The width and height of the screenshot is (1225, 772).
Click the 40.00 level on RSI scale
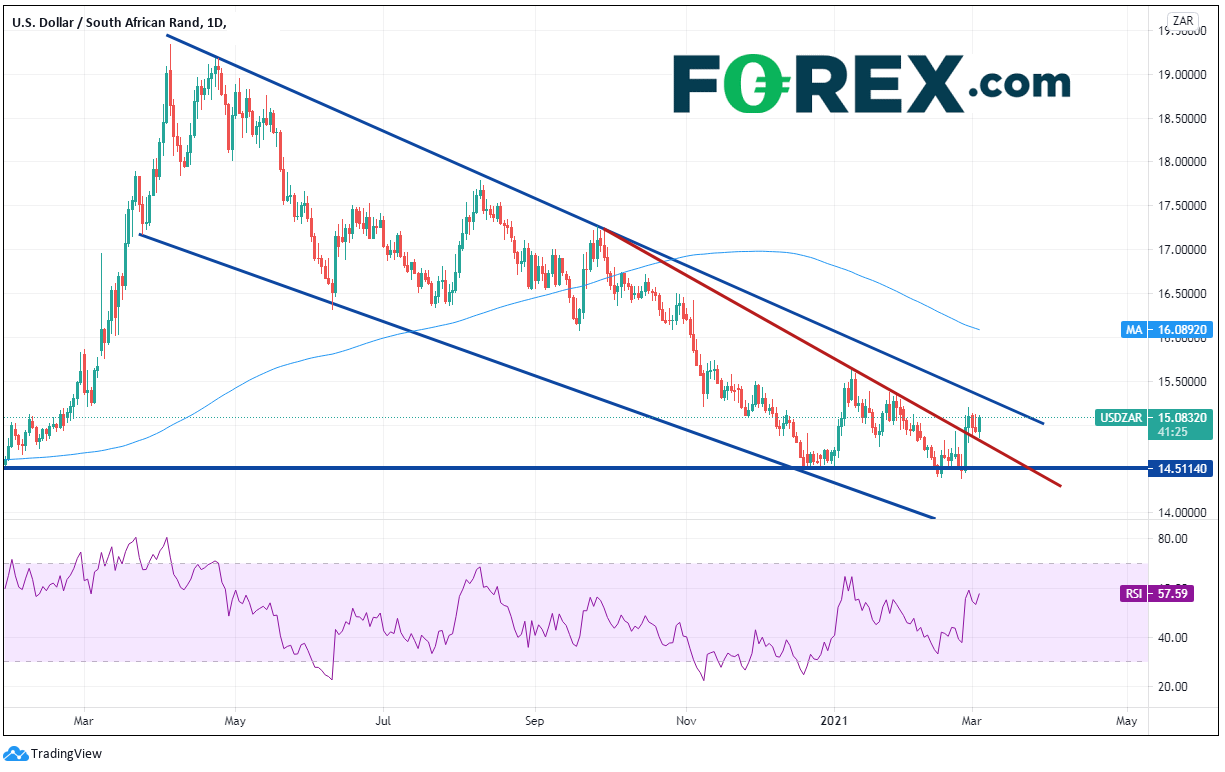[x=1173, y=638]
